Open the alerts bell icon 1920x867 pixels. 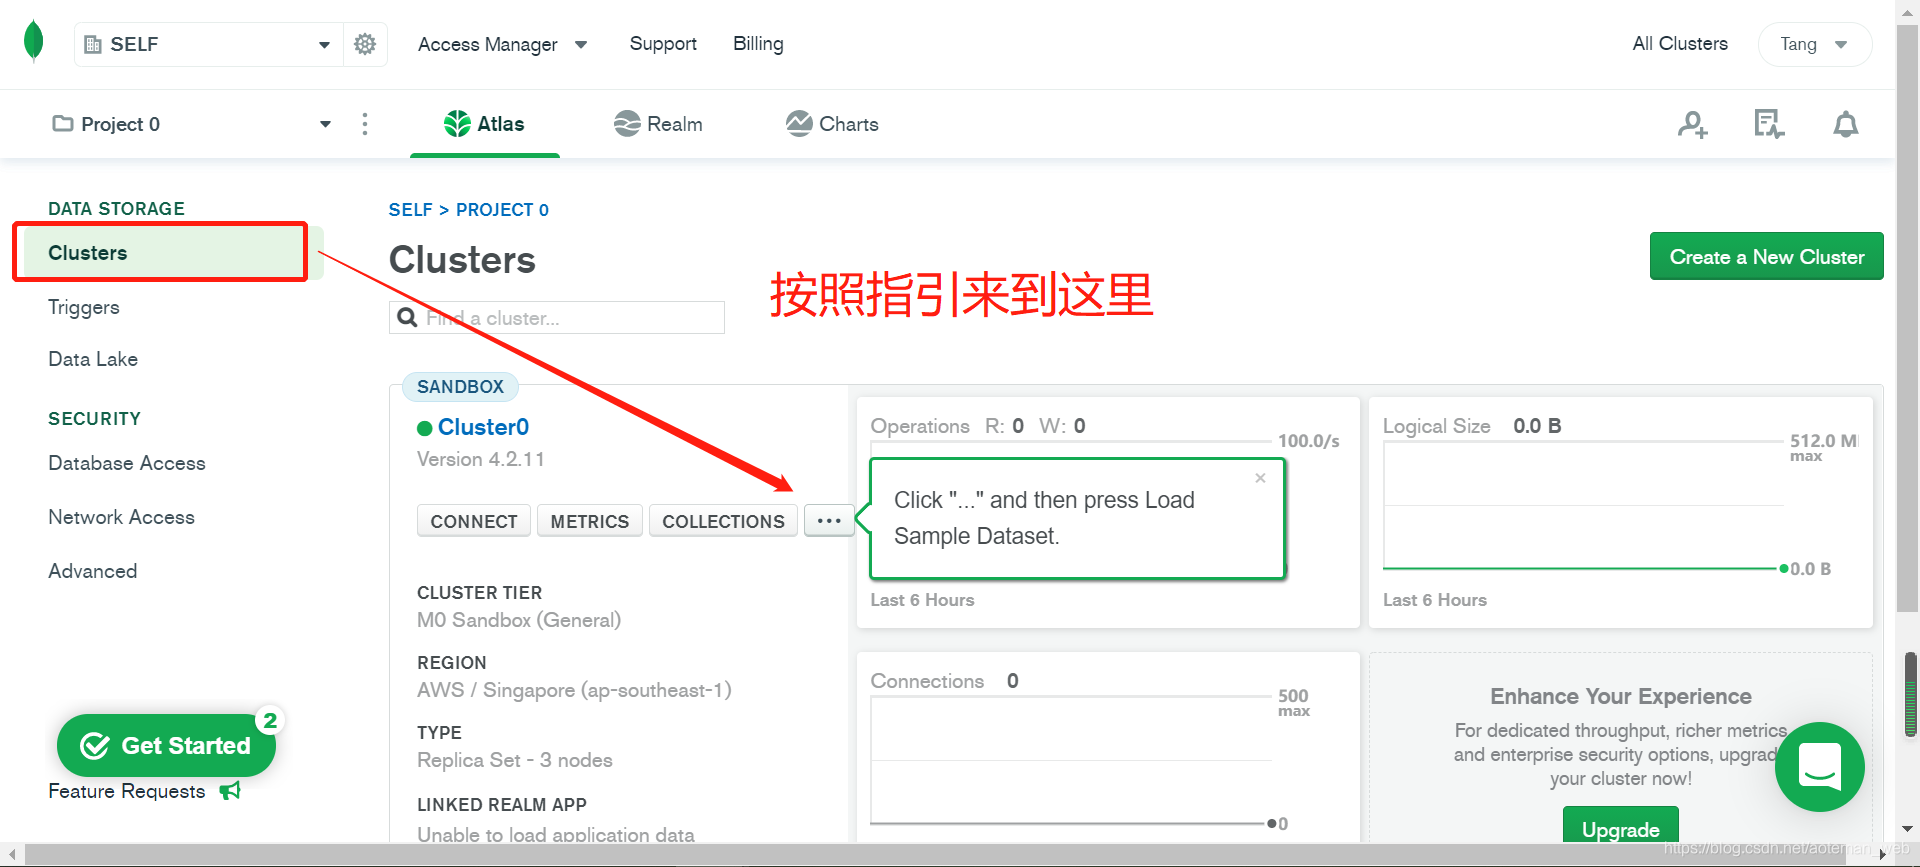click(x=1846, y=124)
